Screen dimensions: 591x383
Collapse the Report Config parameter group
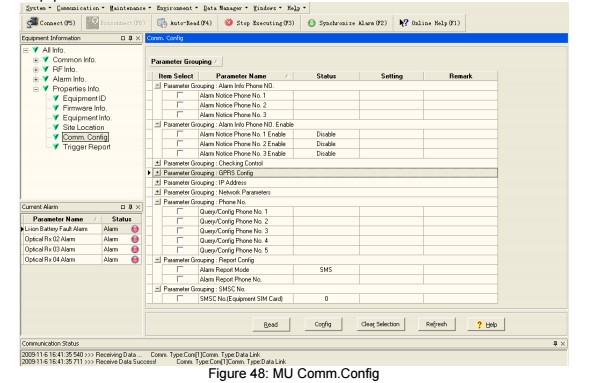[158, 260]
